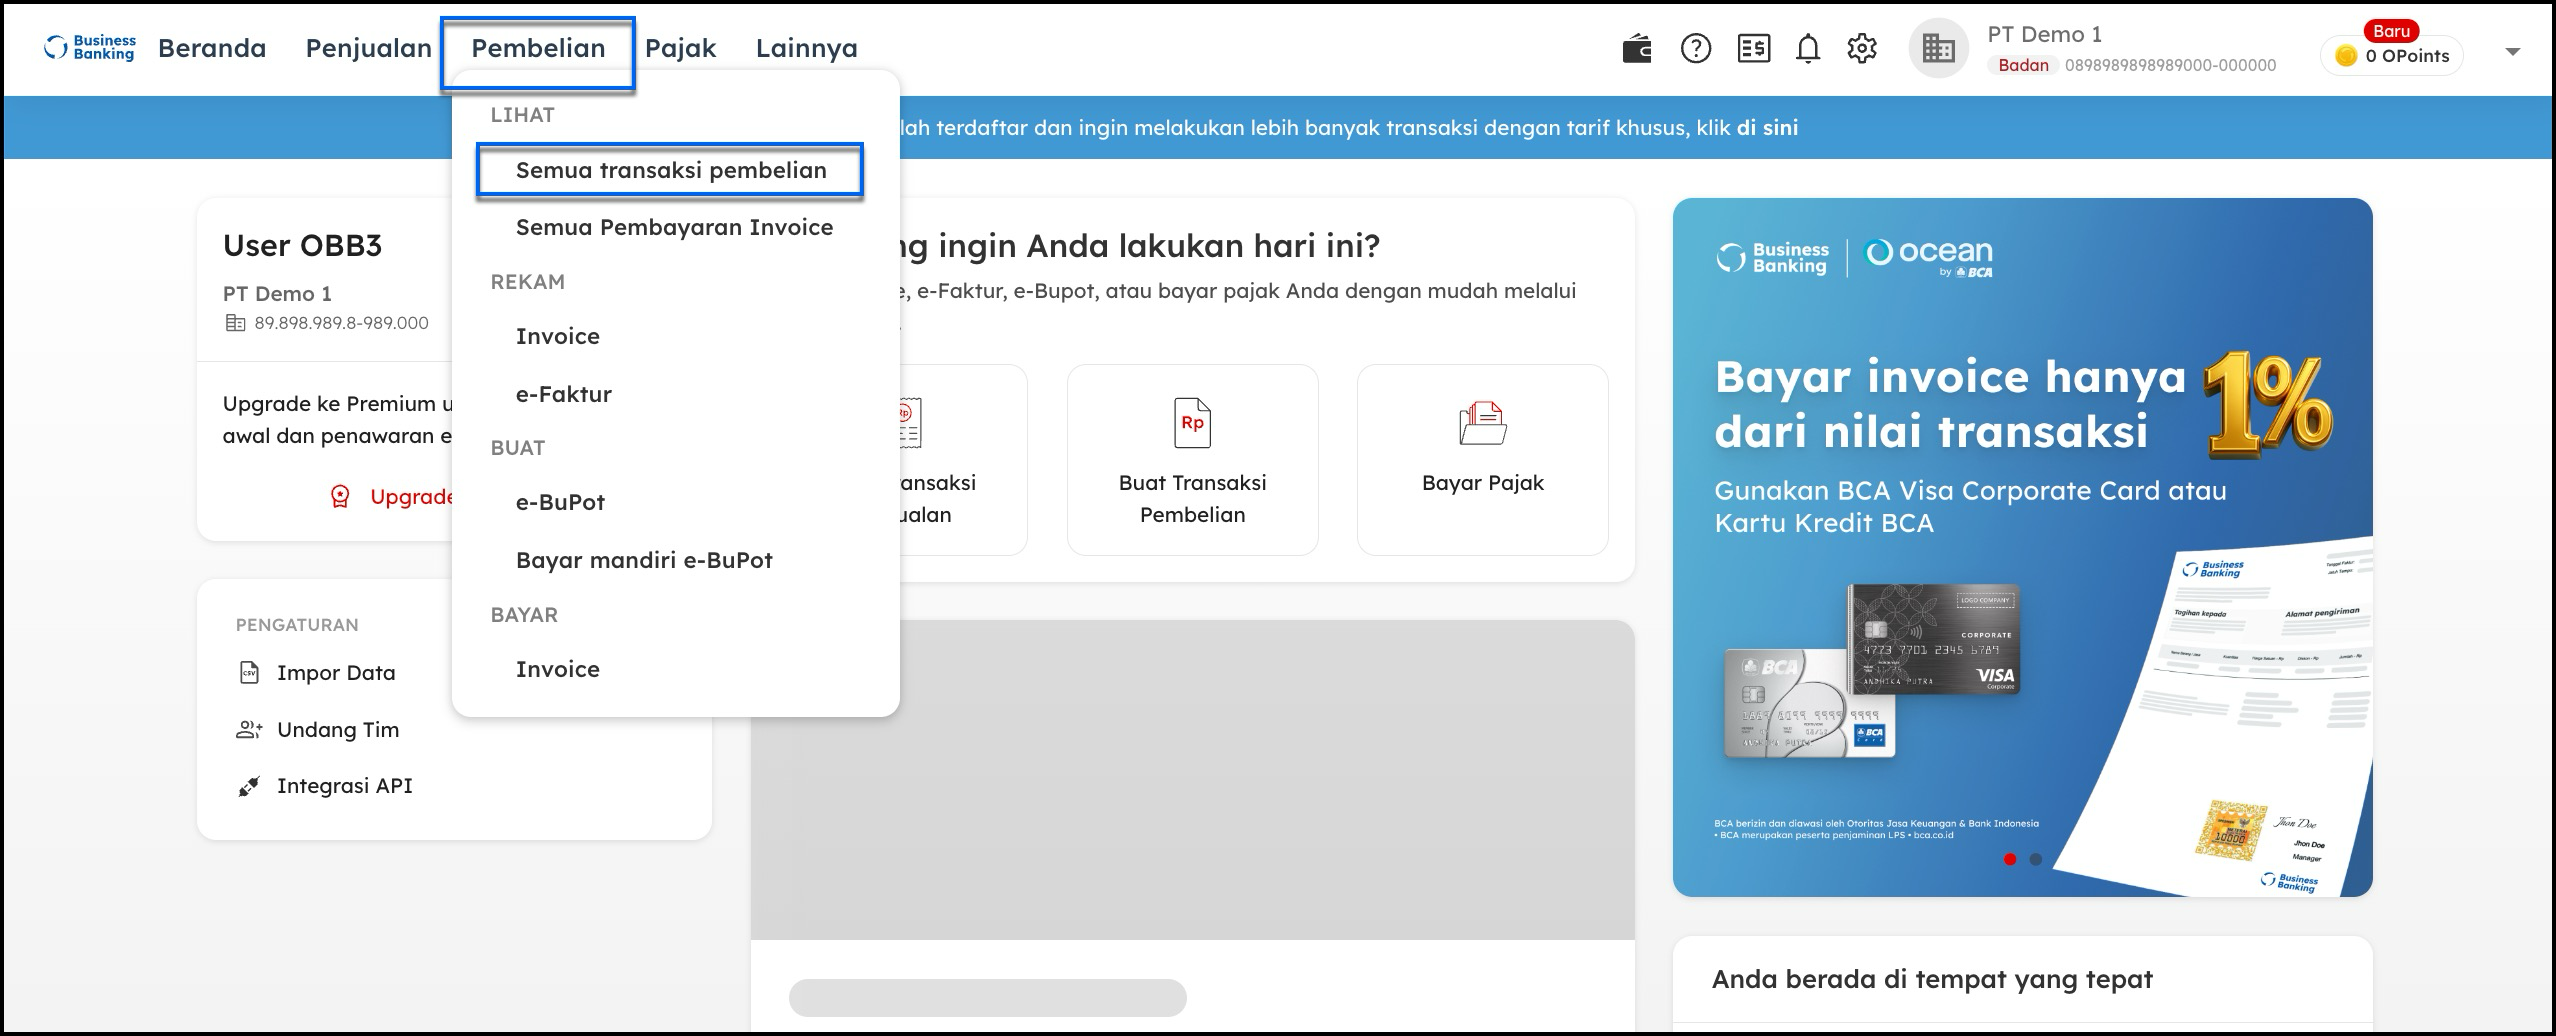Click the Integrasi API plug icon
Image resolution: width=2556 pixels, height=1036 pixels.
pyautogui.click(x=249, y=786)
